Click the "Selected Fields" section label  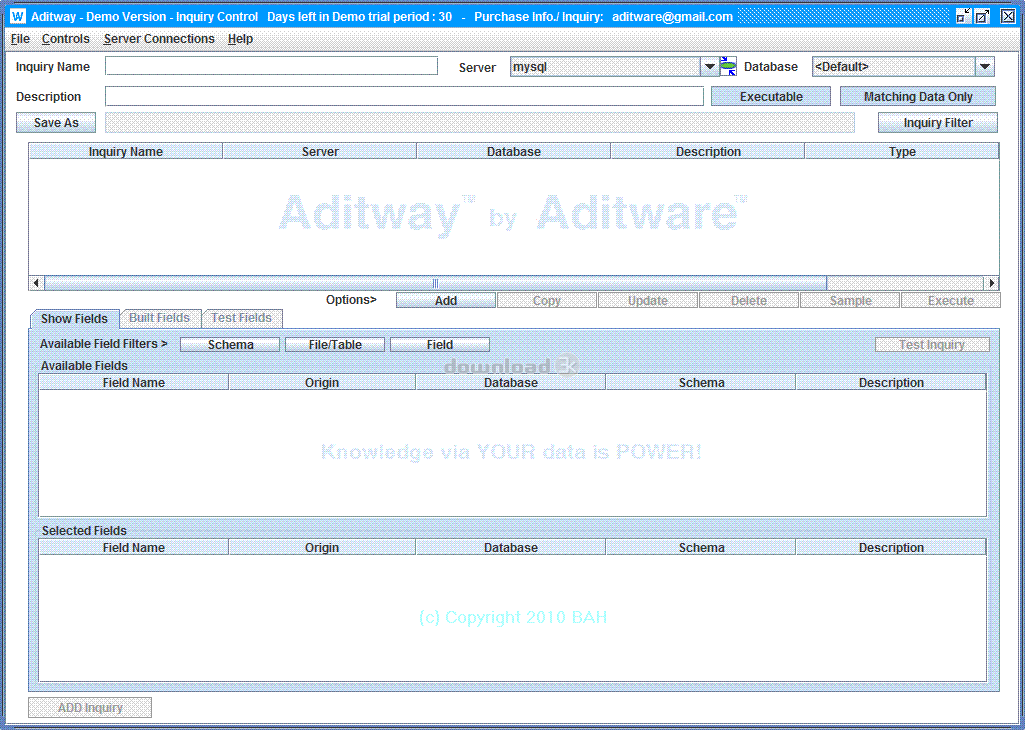84,531
